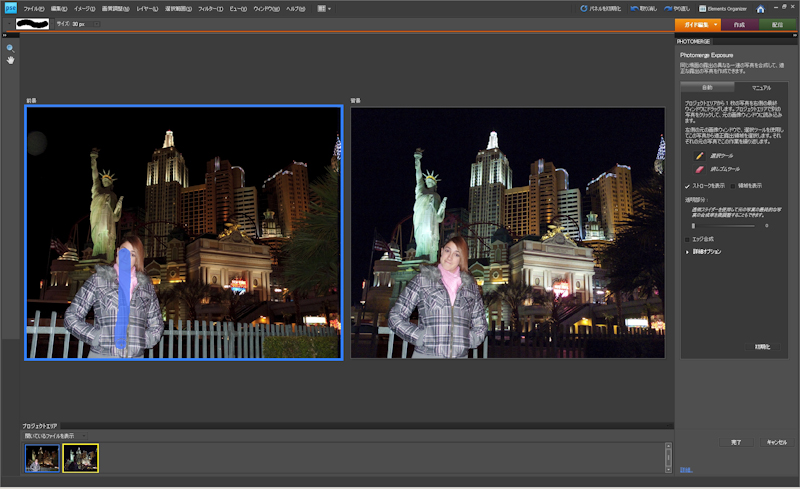Open Elements Organizer from the top bar

pos(721,8)
